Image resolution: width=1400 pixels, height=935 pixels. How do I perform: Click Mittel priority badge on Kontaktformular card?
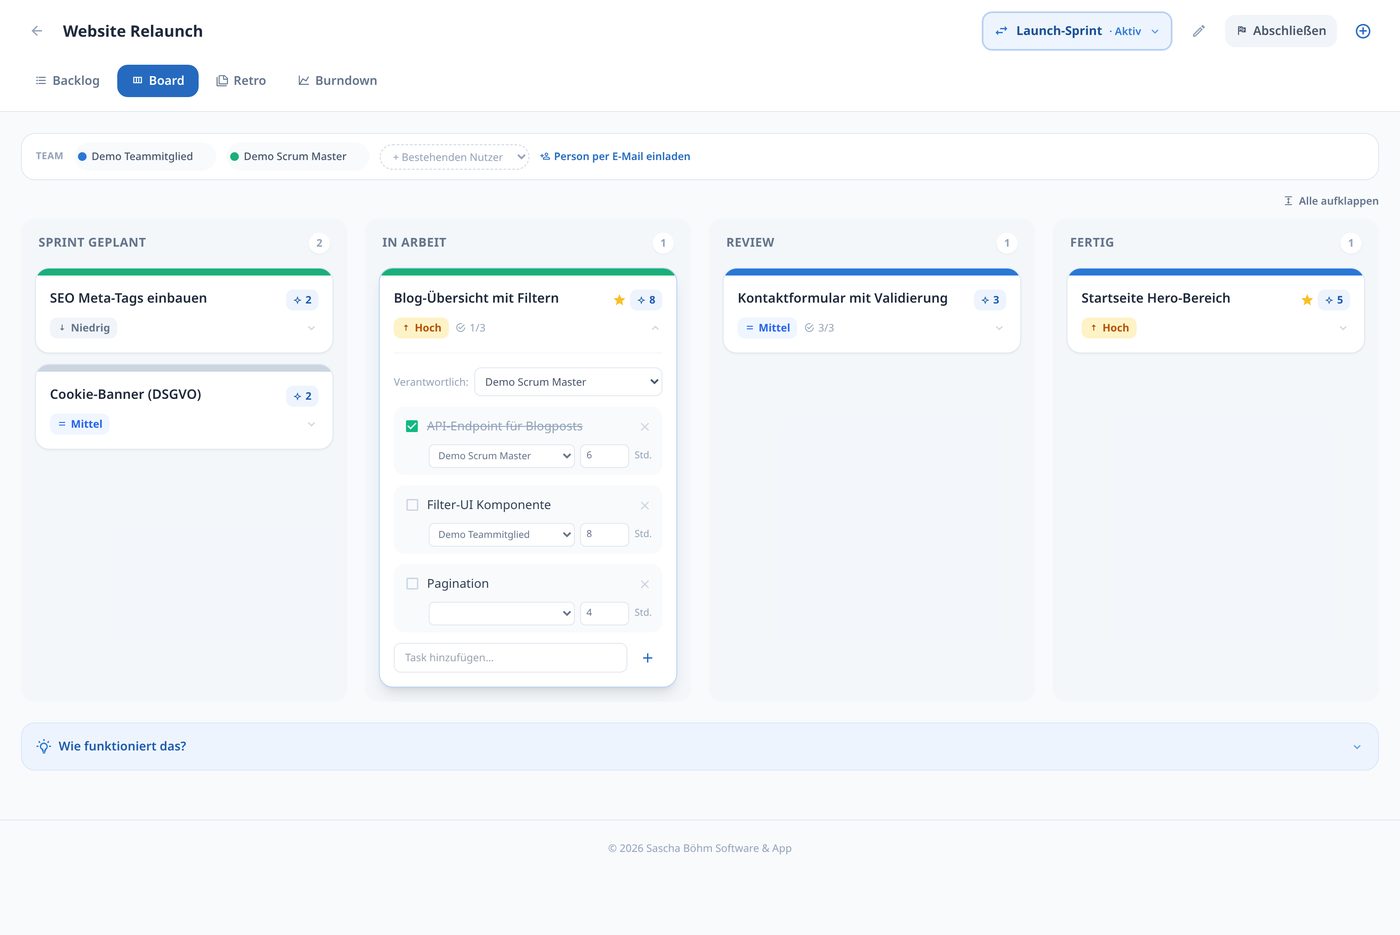(x=768, y=328)
